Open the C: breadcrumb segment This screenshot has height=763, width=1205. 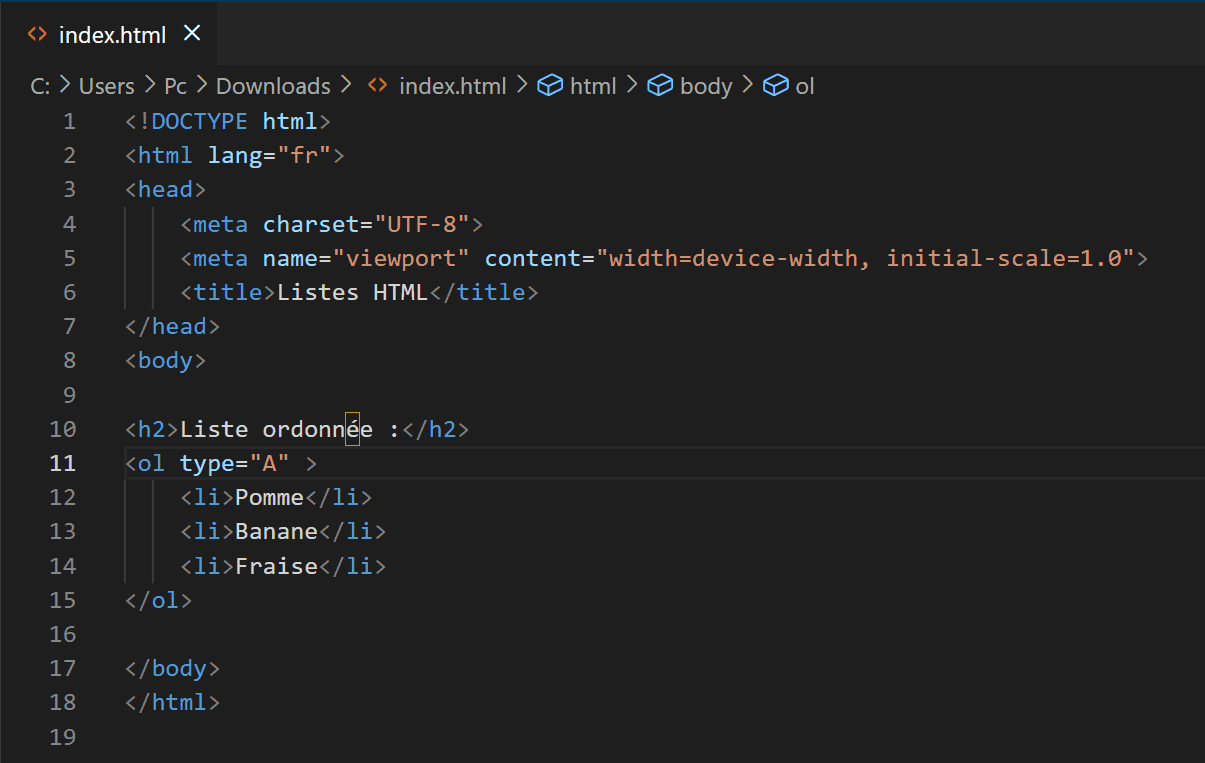tap(40, 86)
